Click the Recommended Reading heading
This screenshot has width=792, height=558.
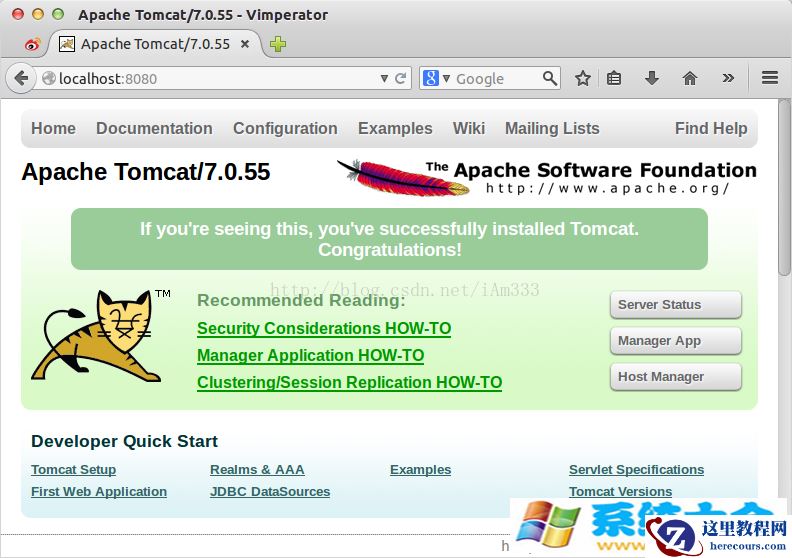click(301, 300)
